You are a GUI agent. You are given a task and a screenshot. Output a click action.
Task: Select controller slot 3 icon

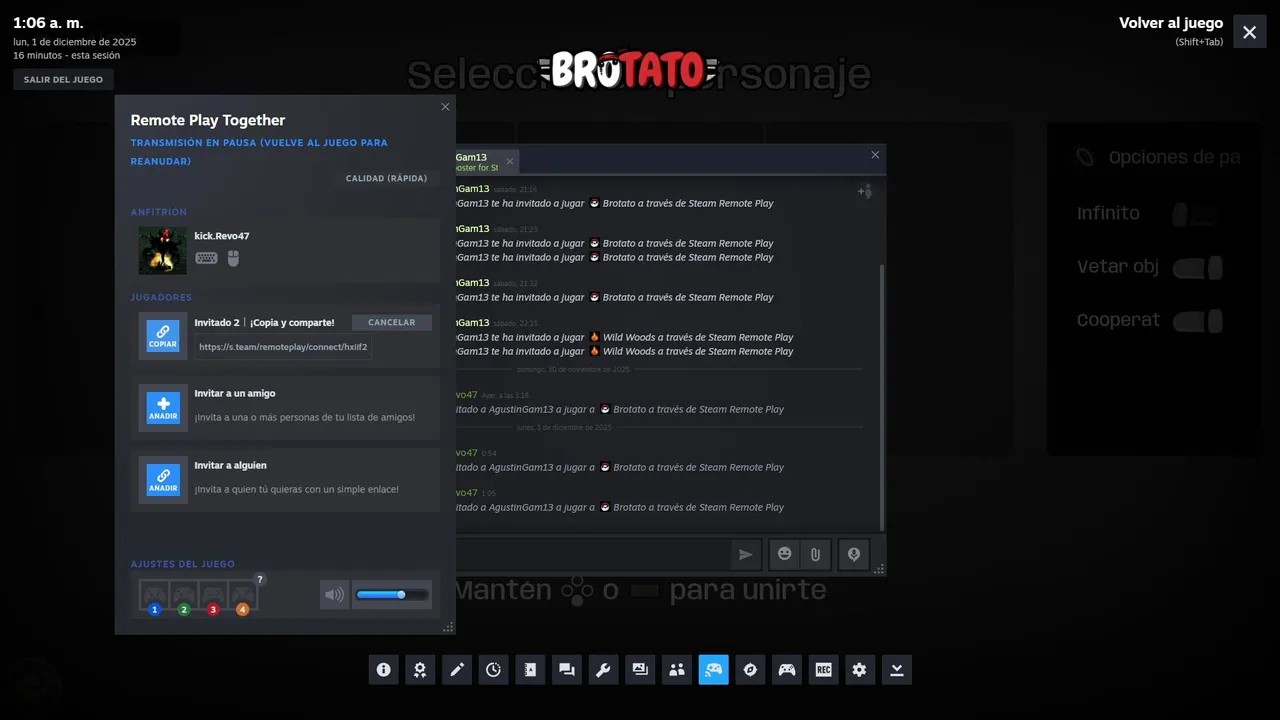click(x=213, y=597)
